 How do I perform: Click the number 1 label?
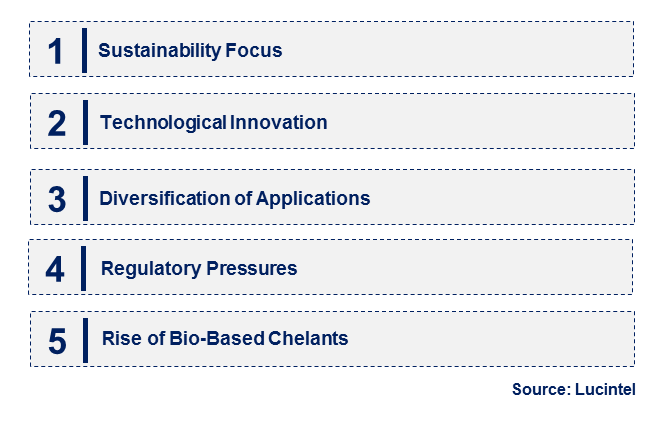[x=56, y=52]
